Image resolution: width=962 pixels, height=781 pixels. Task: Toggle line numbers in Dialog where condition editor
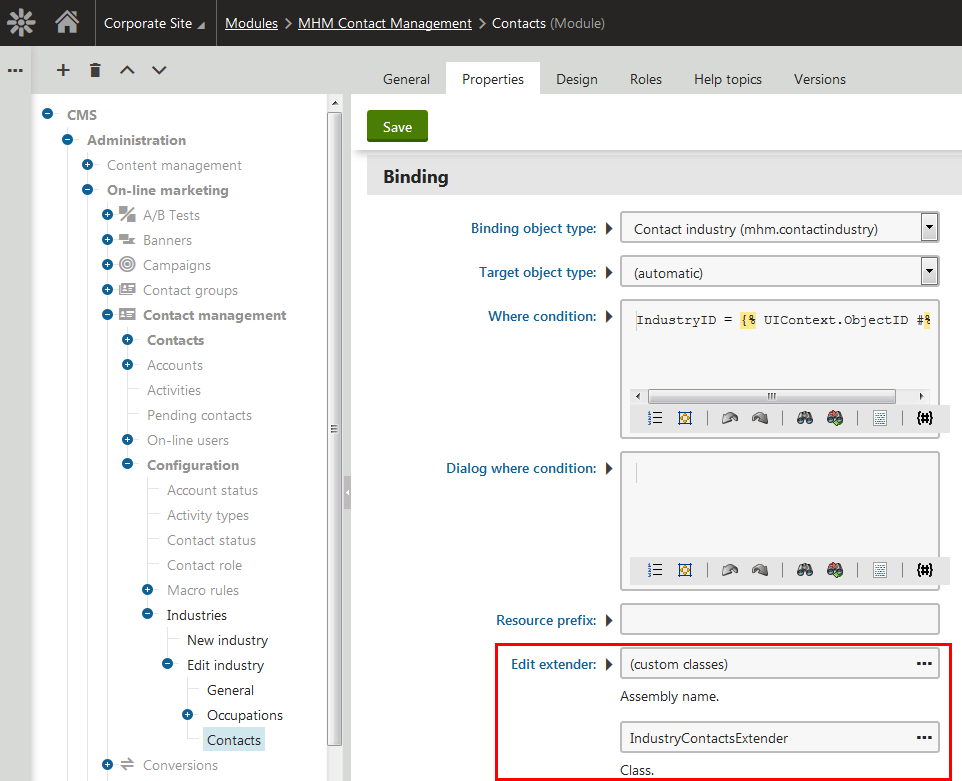[655, 570]
